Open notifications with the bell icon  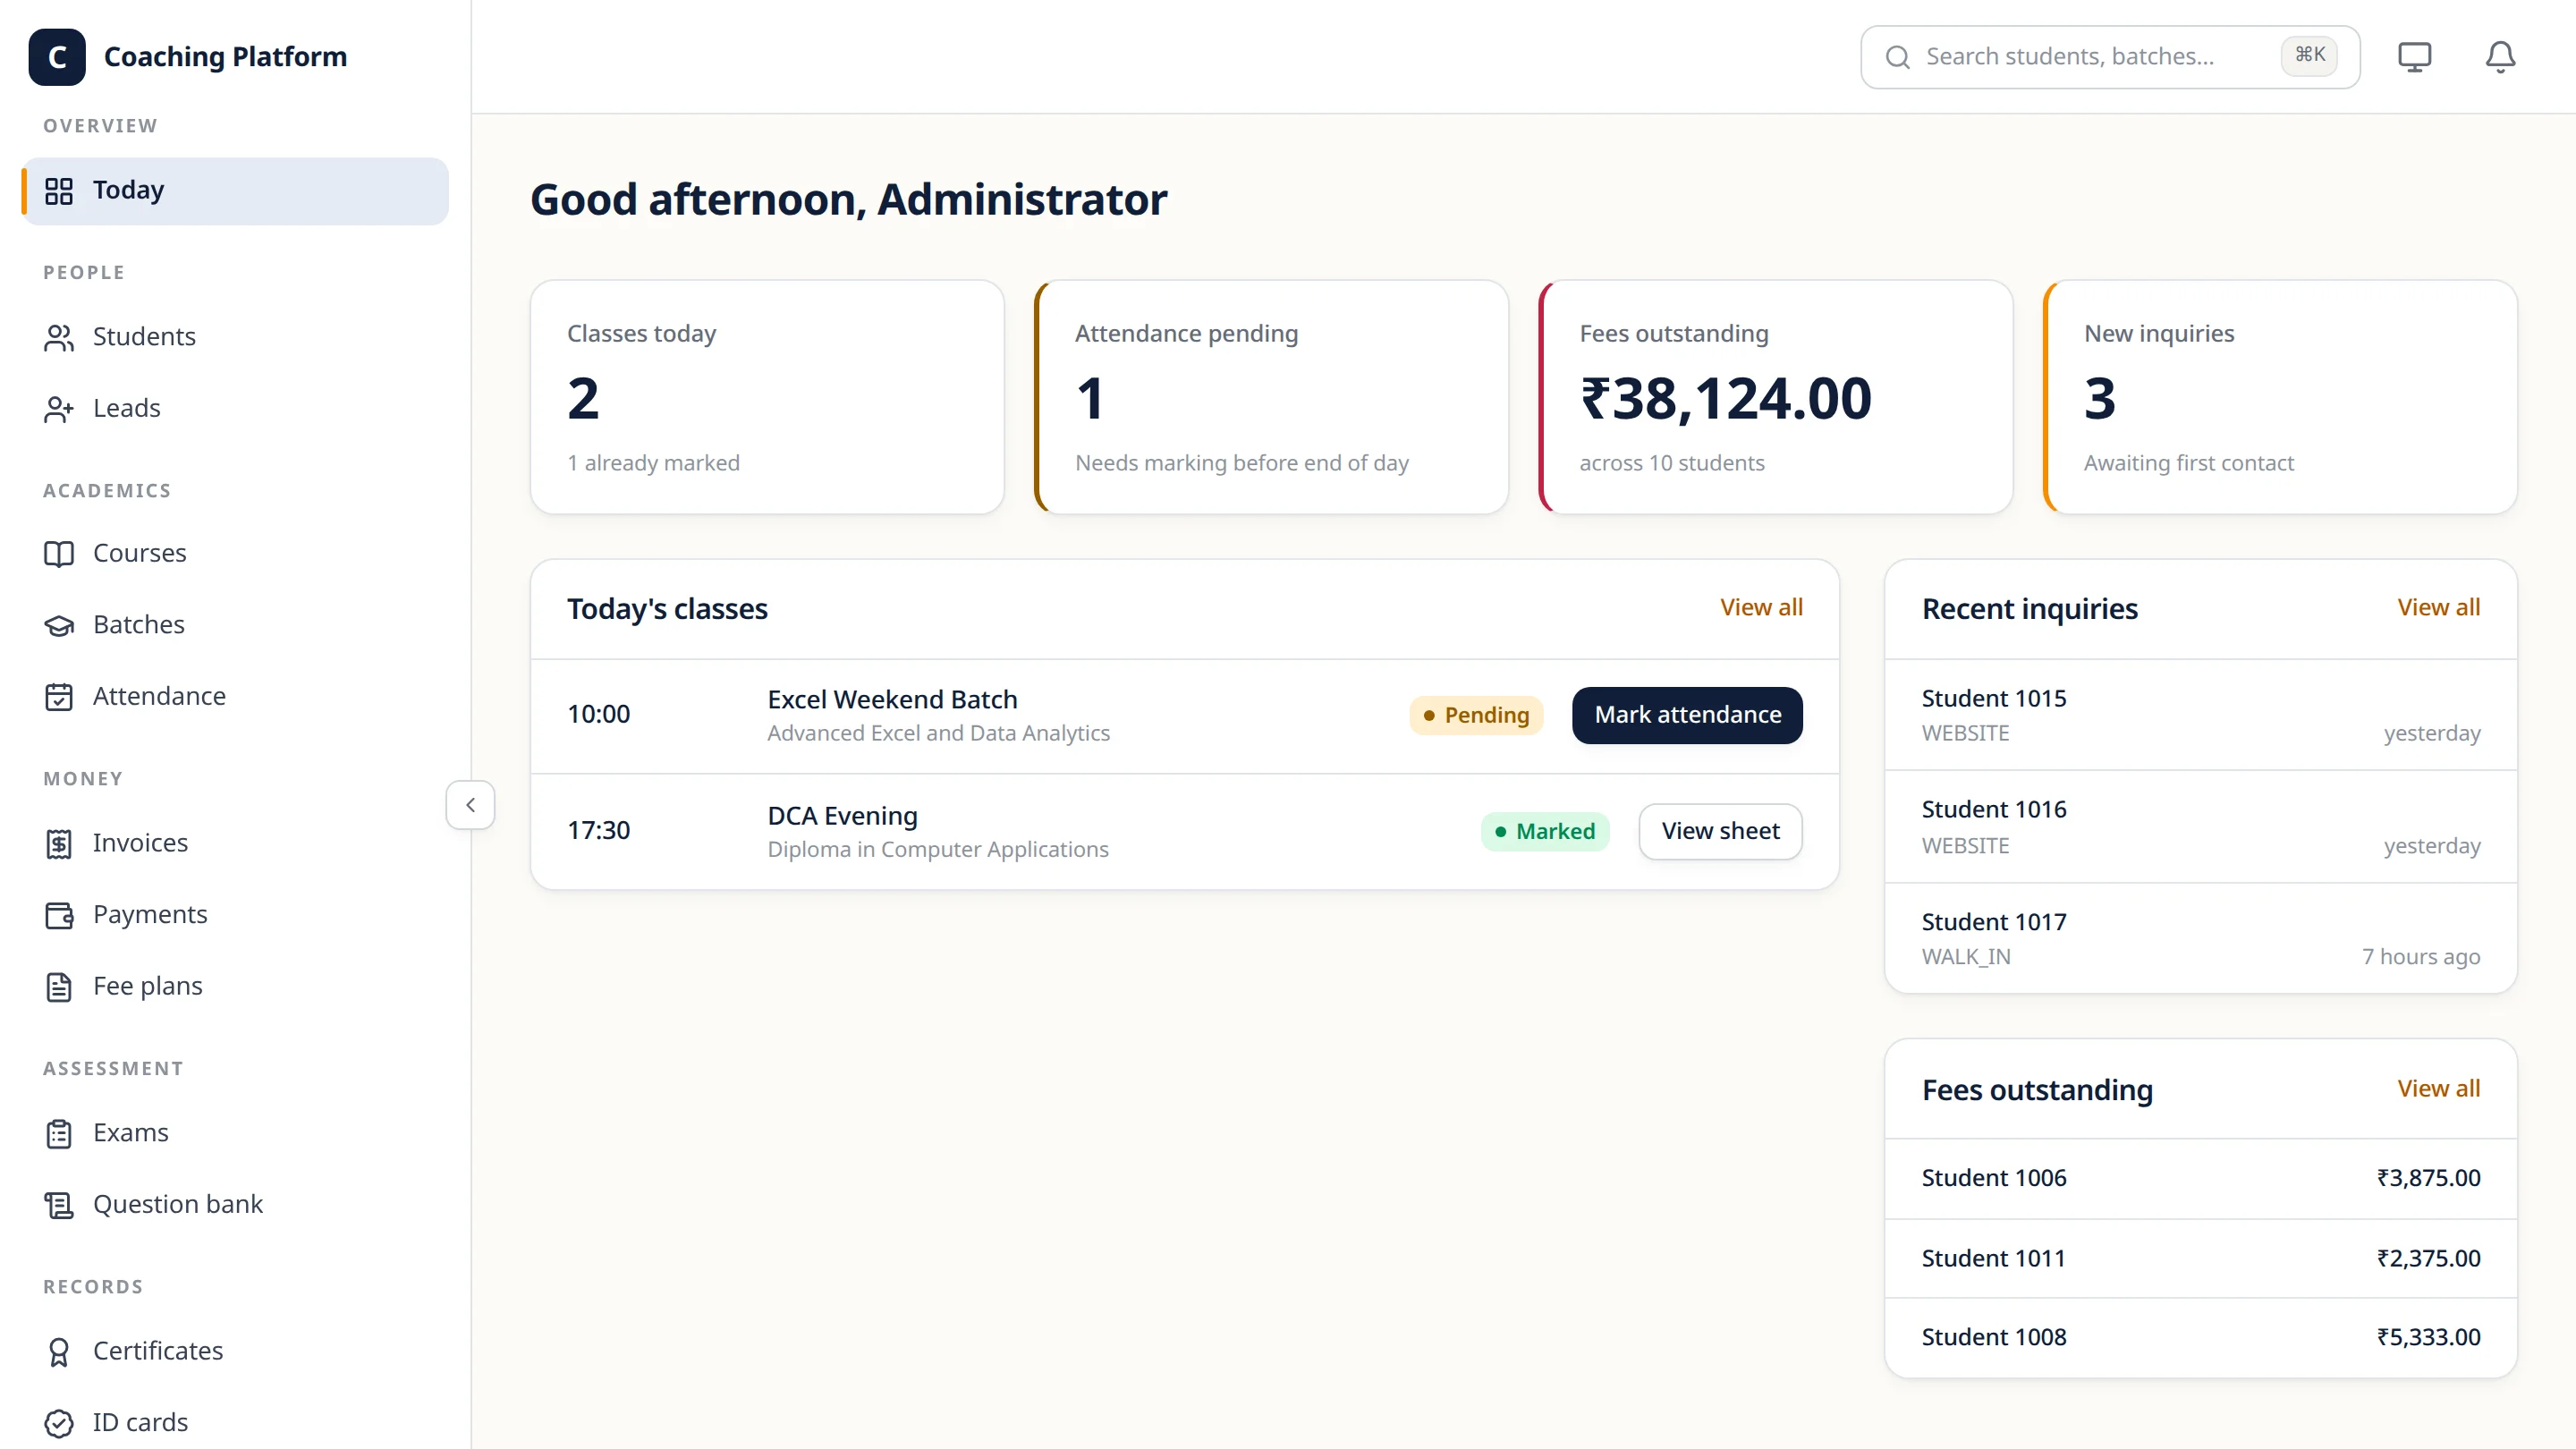tap(2500, 57)
